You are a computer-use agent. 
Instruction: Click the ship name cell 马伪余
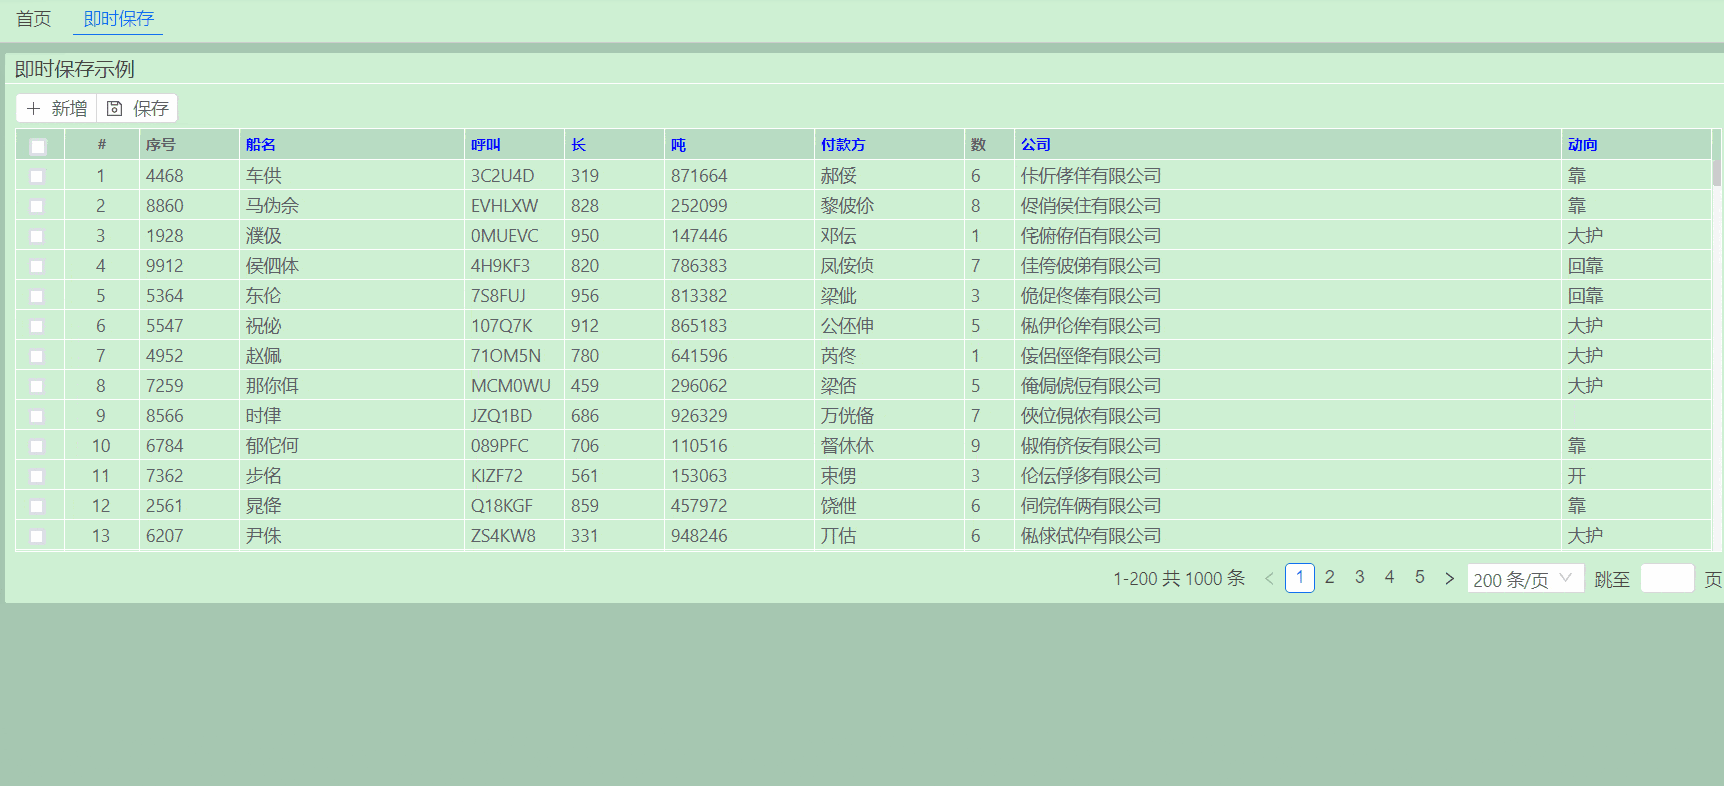click(x=272, y=206)
